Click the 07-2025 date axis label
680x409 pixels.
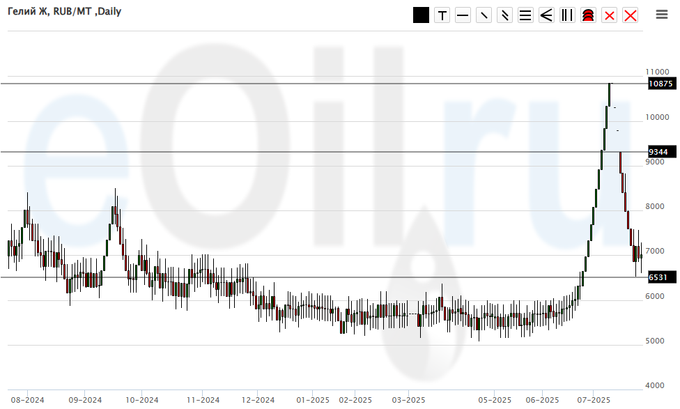pyautogui.click(x=594, y=398)
